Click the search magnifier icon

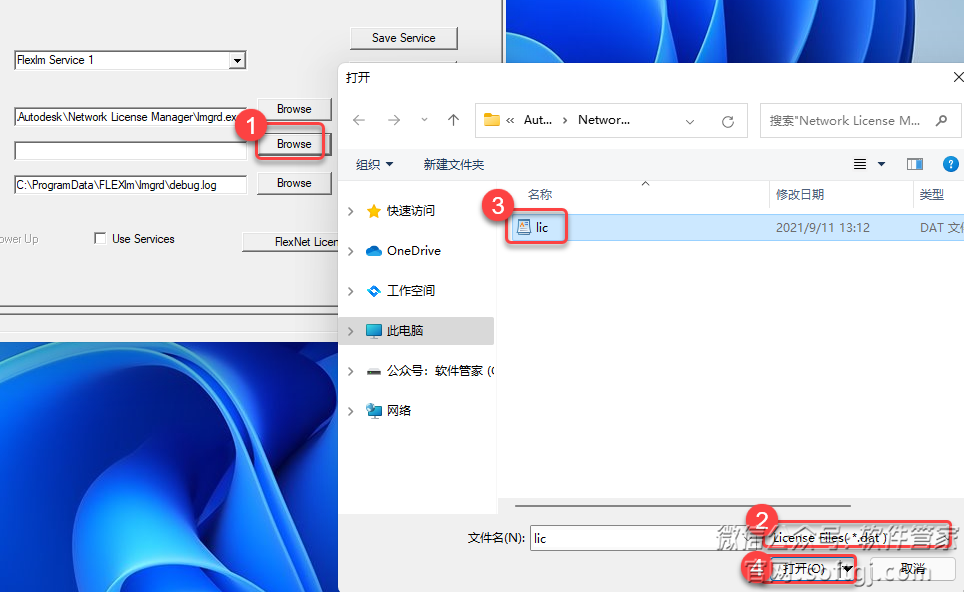tap(941, 120)
